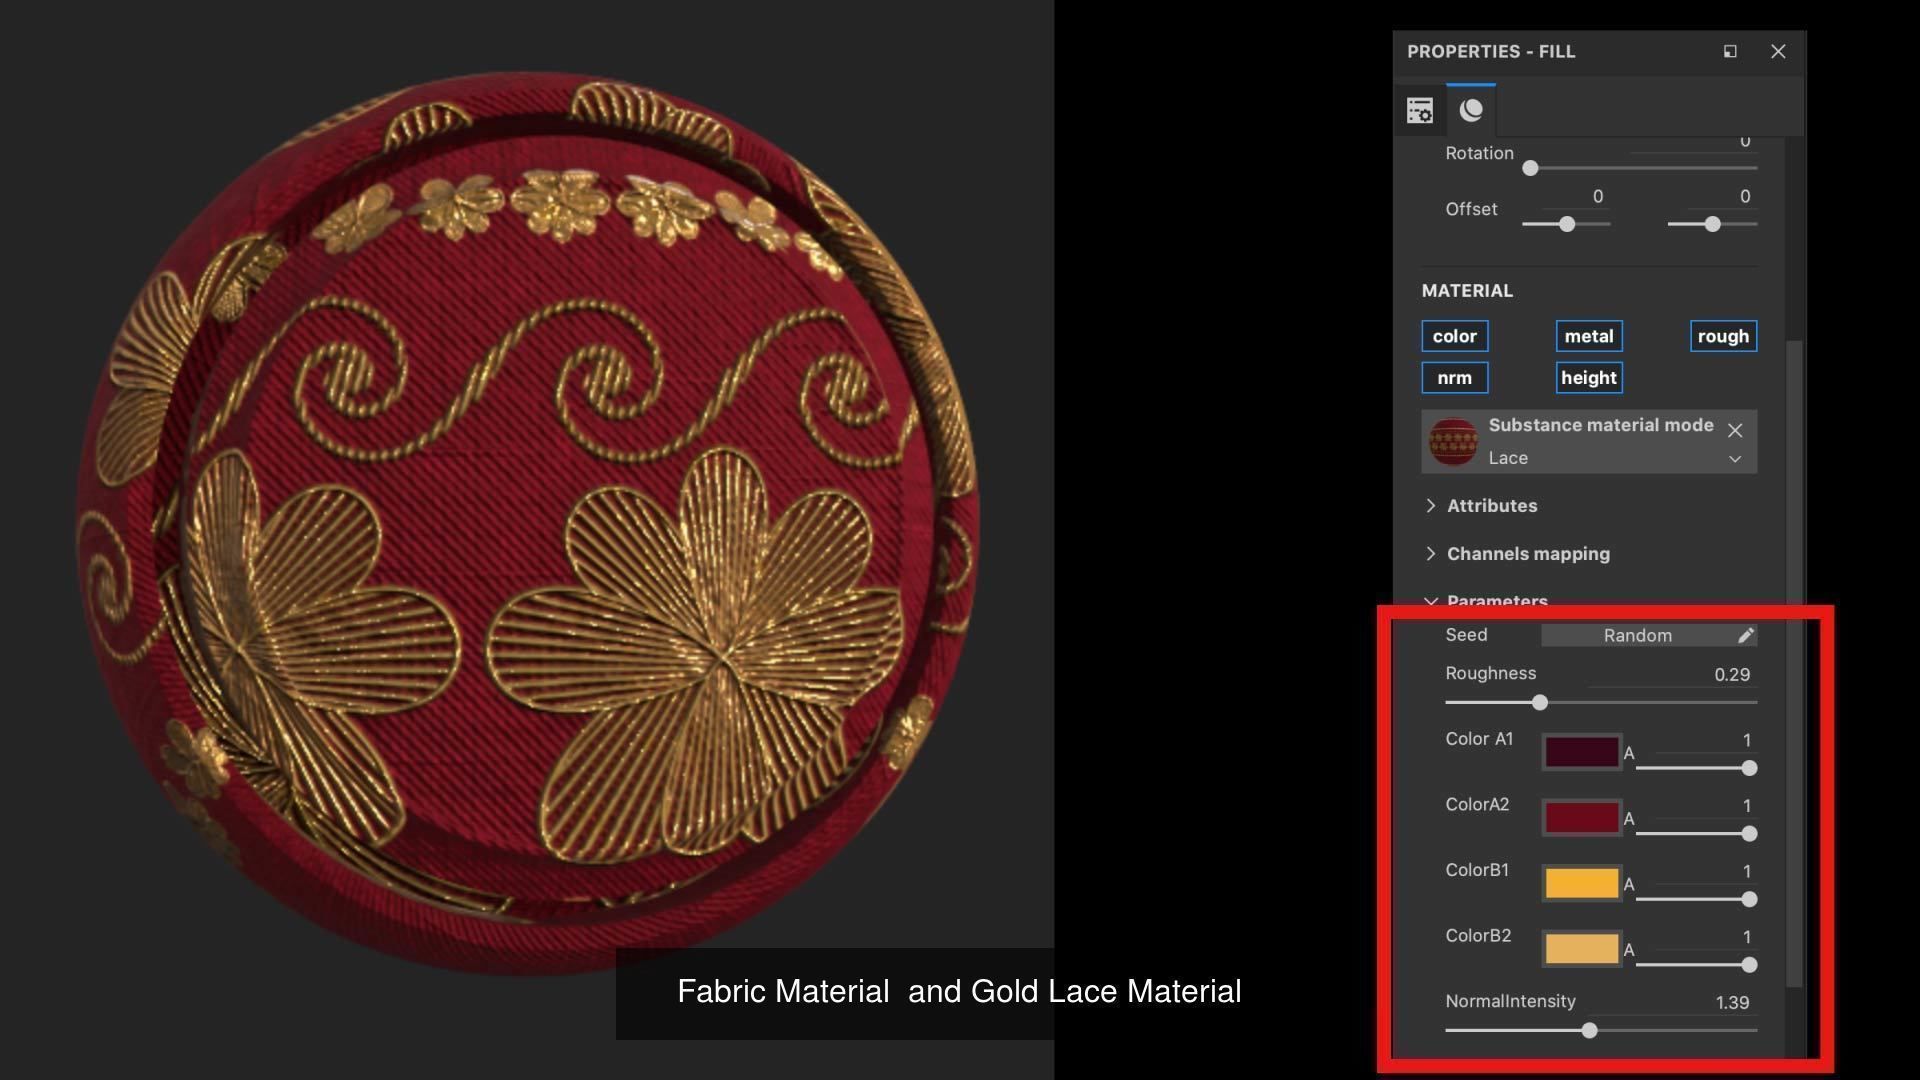Toggle the color channel button
This screenshot has width=1920, height=1080.
tap(1454, 336)
